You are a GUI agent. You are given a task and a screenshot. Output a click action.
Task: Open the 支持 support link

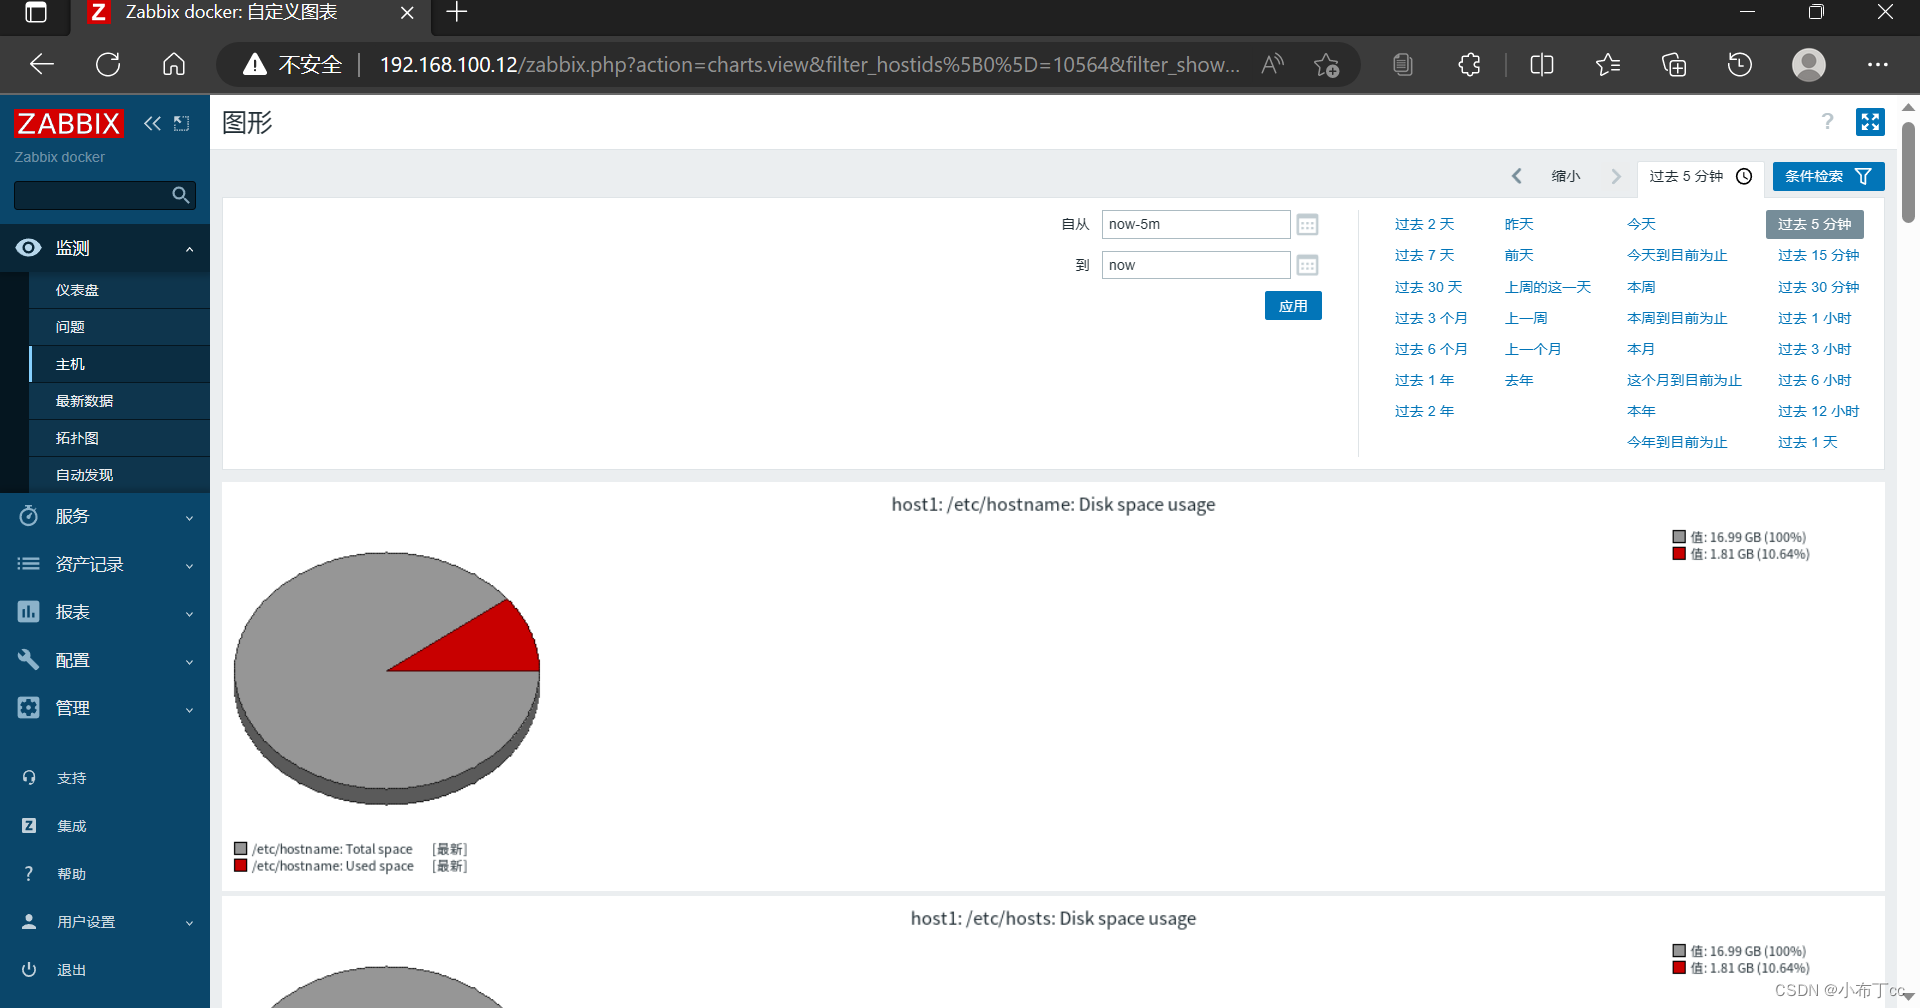point(71,778)
